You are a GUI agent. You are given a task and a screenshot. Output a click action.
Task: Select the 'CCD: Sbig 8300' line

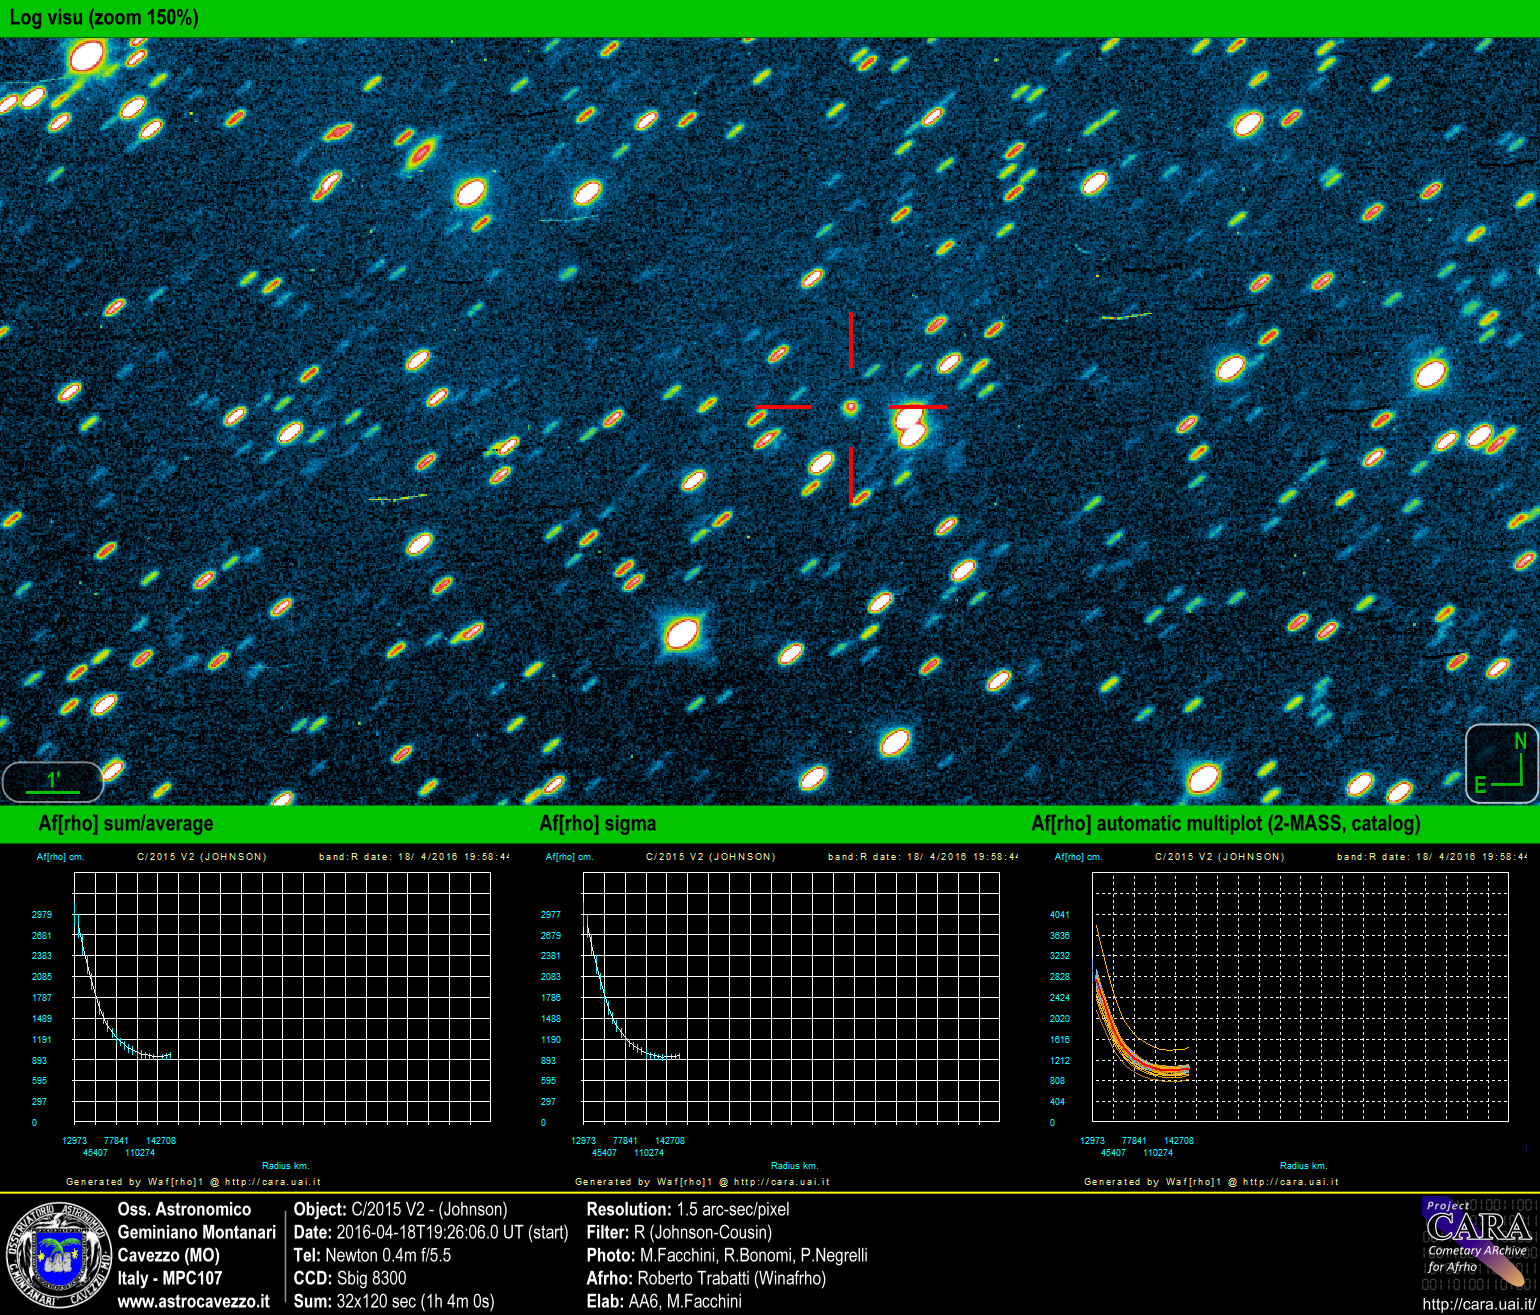click(x=350, y=1278)
